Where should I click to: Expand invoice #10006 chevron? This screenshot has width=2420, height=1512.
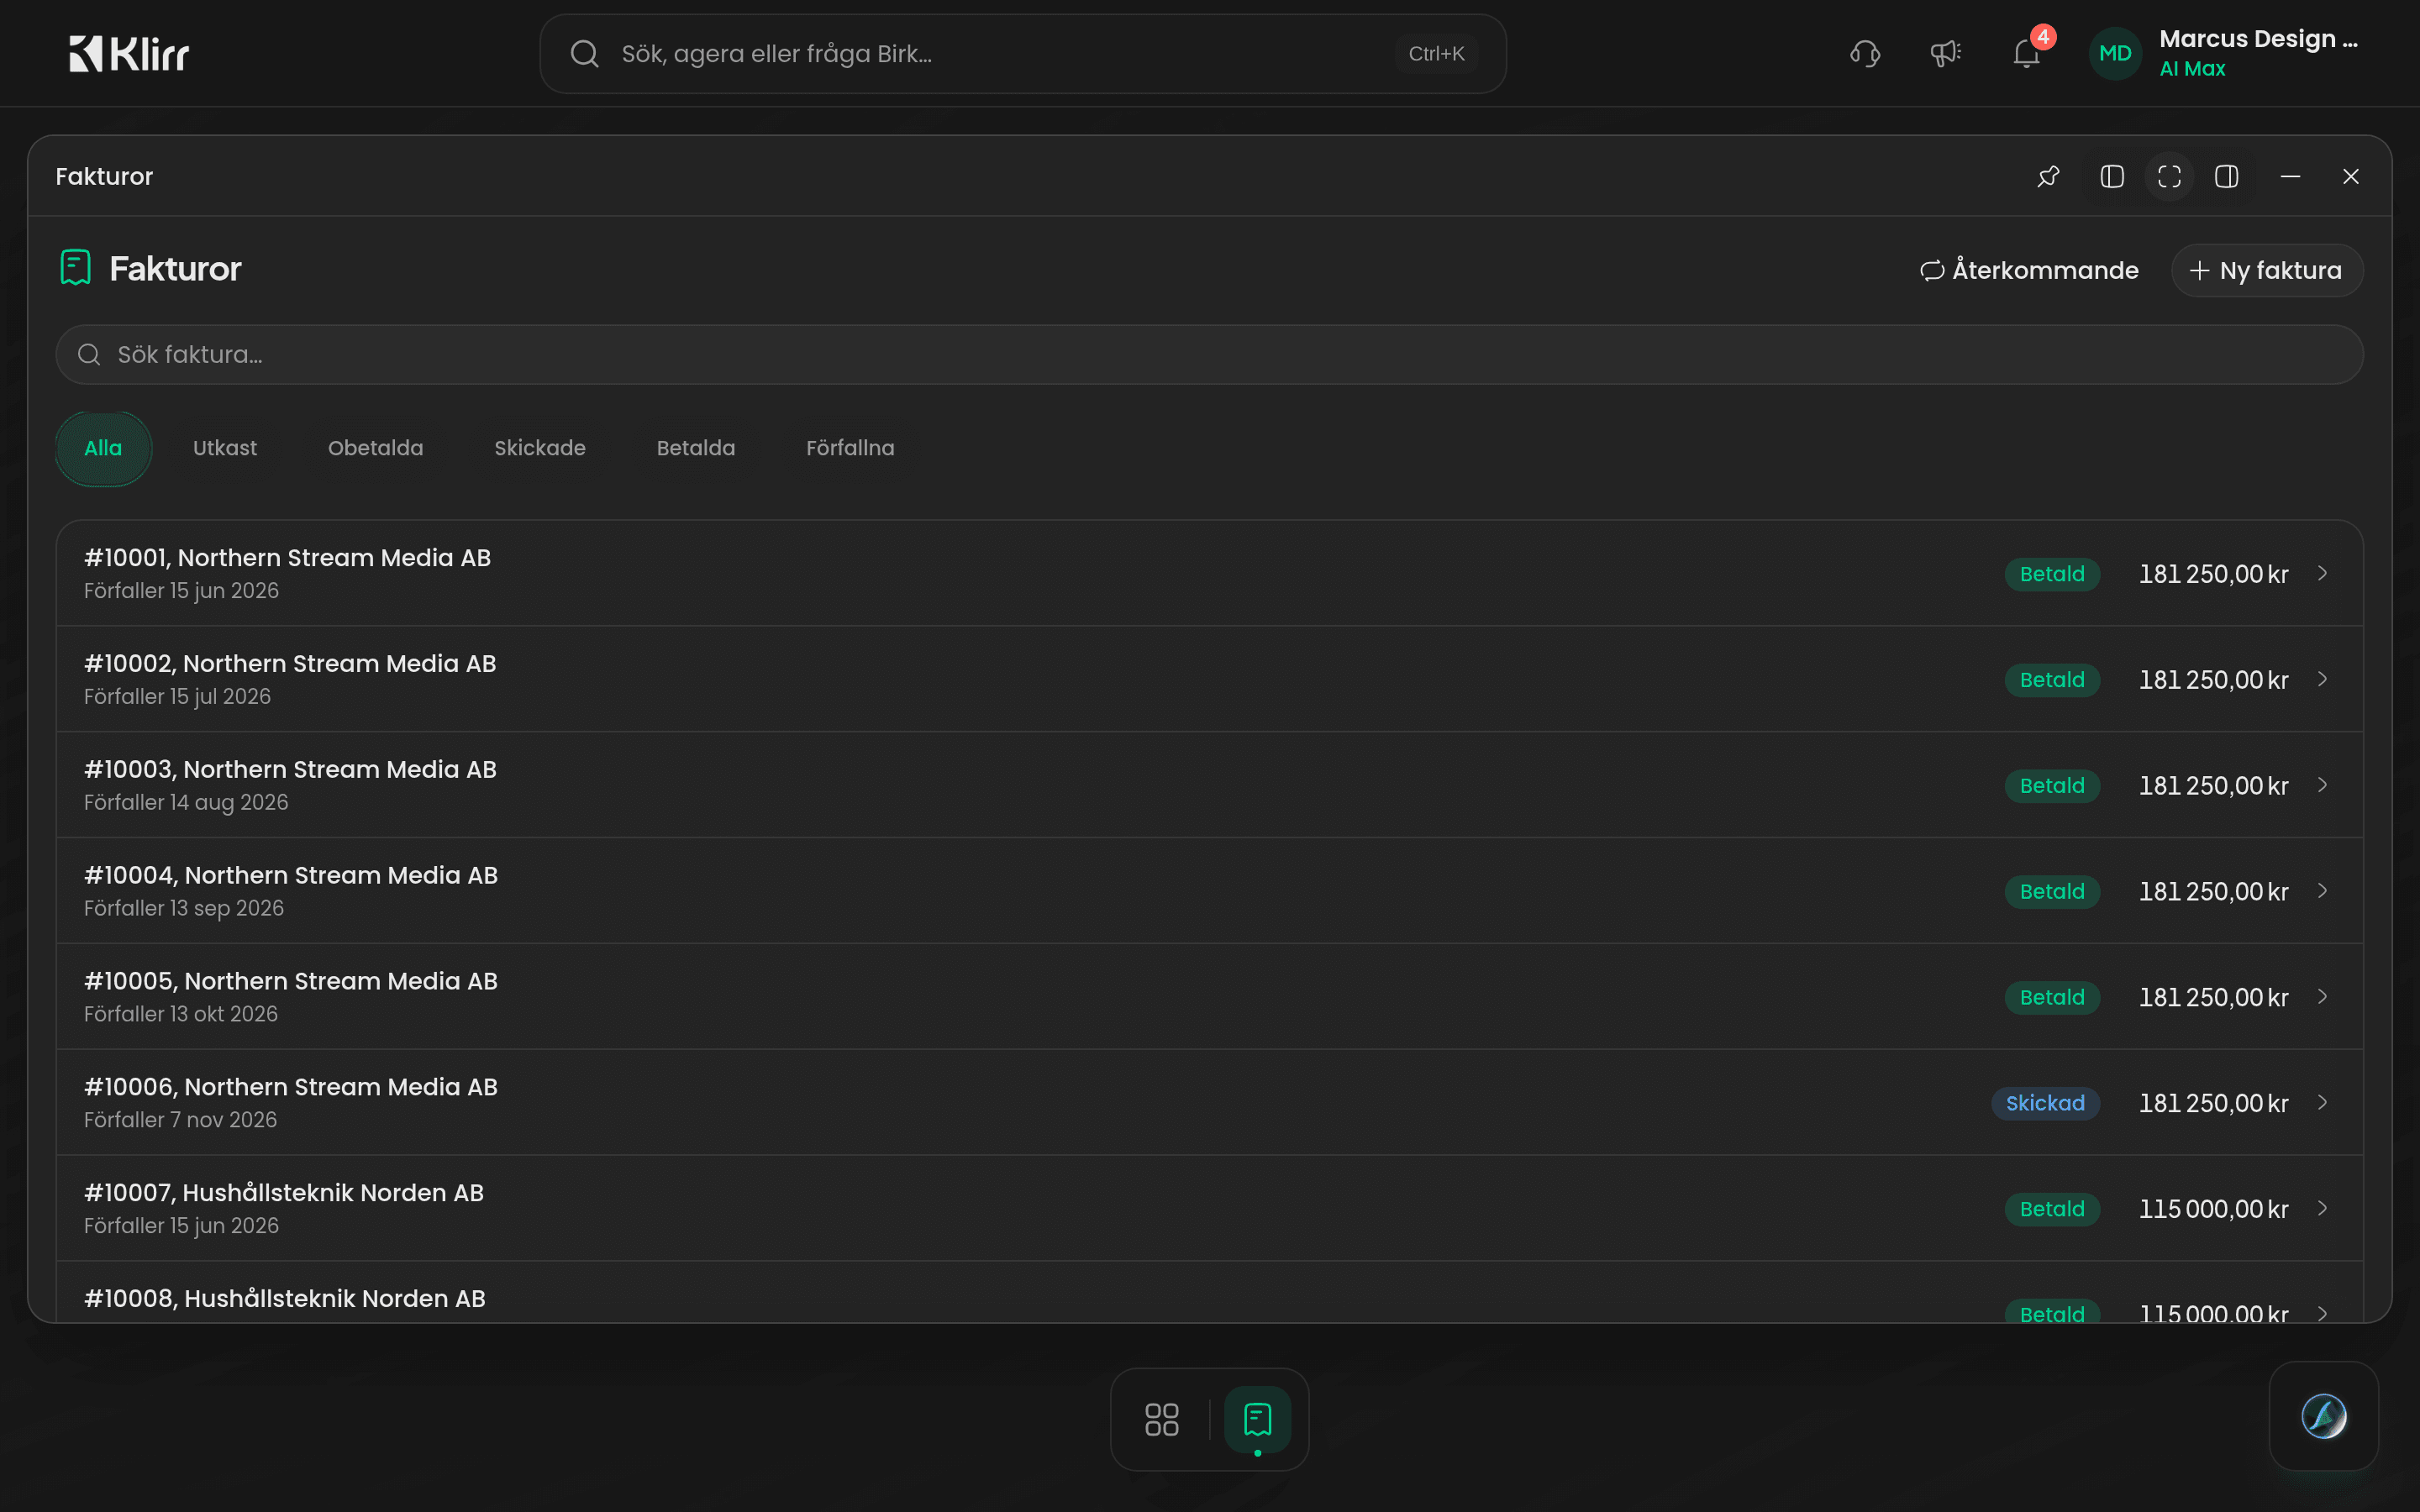[2322, 1102]
